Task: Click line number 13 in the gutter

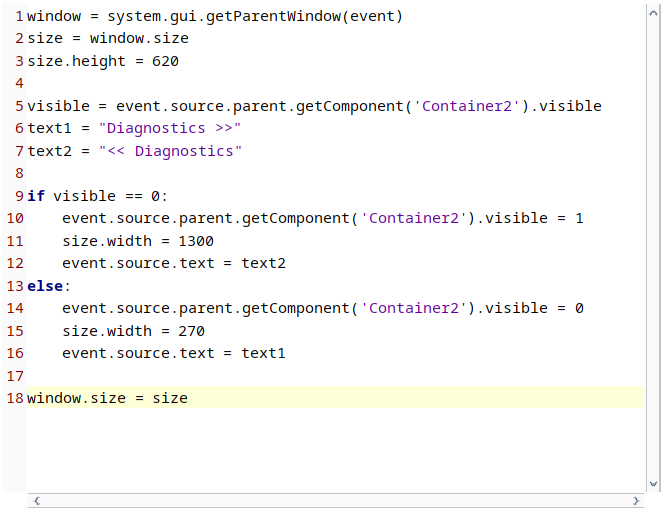Action: [15, 286]
